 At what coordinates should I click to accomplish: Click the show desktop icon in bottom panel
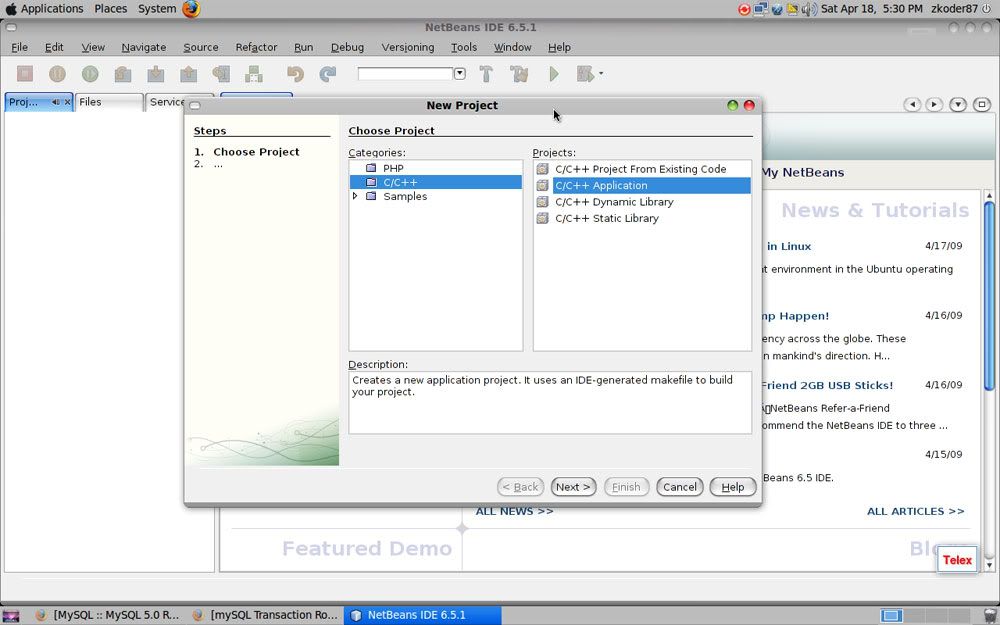click(11, 616)
